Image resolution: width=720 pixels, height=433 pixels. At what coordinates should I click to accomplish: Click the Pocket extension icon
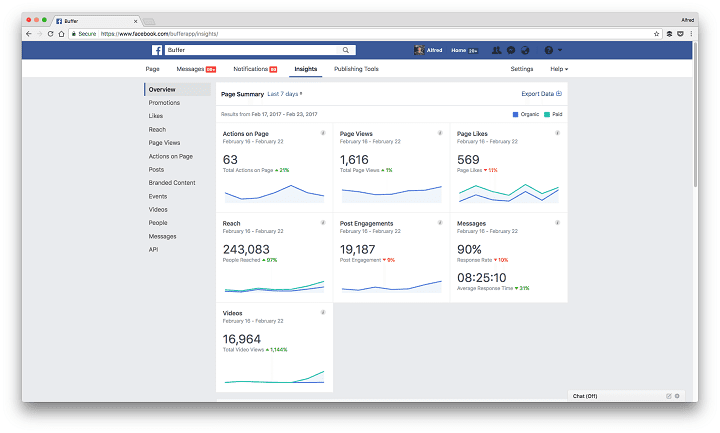[681, 34]
